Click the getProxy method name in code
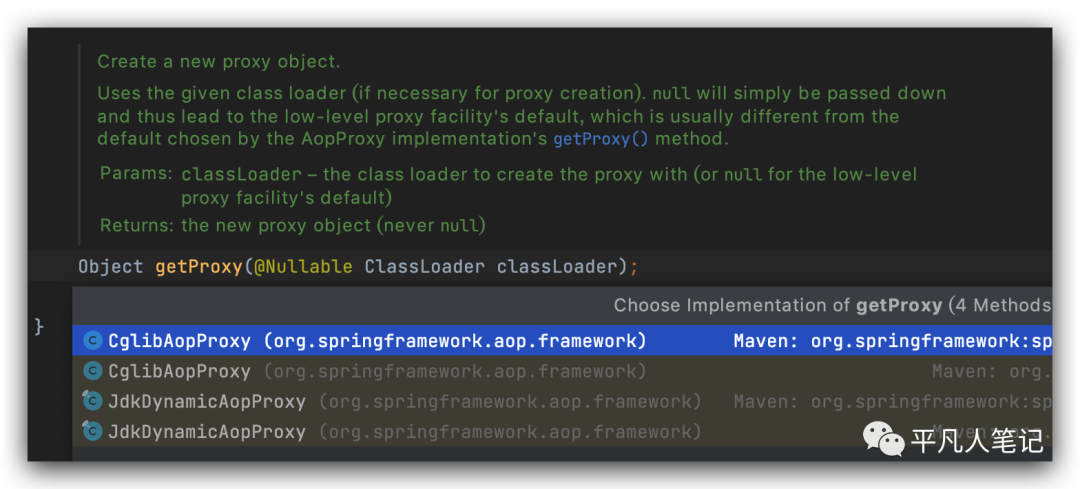Image resolution: width=1080 pixels, height=489 pixels. pyautogui.click(x=199, y=267)
